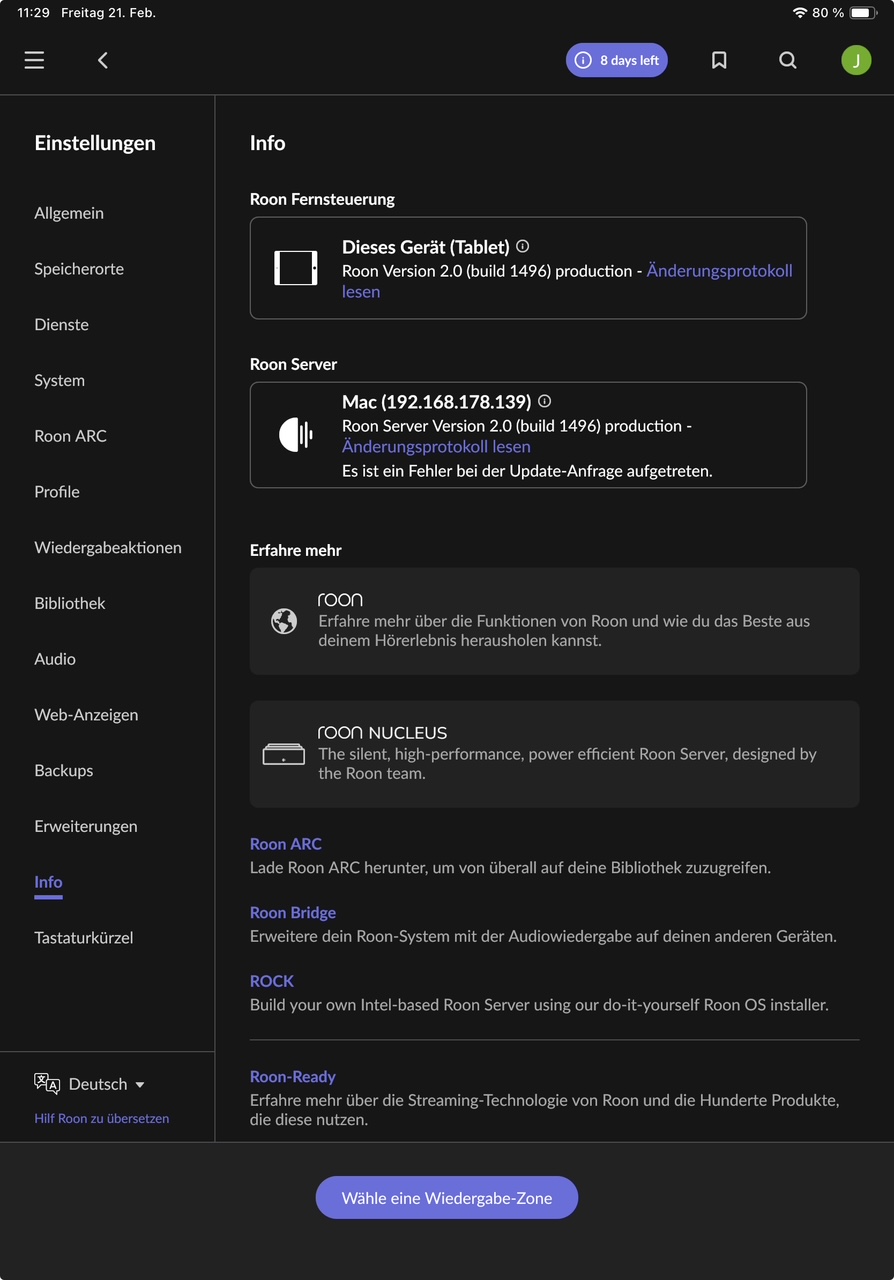Go back using the back arrow
The height and width of the screenshot is (1280, 894).
coord(102,60)
